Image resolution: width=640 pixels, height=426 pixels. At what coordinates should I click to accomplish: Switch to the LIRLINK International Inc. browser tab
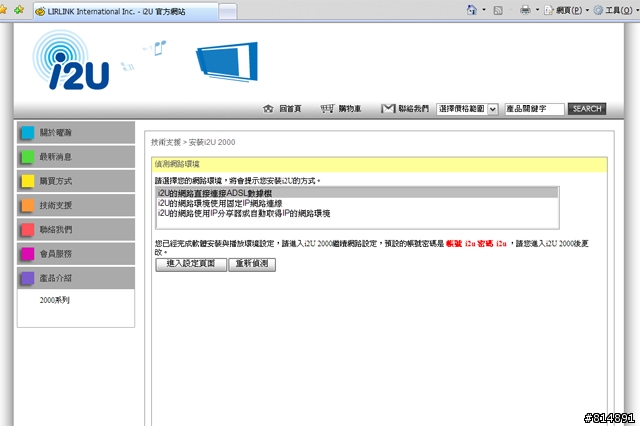(127, 11)
